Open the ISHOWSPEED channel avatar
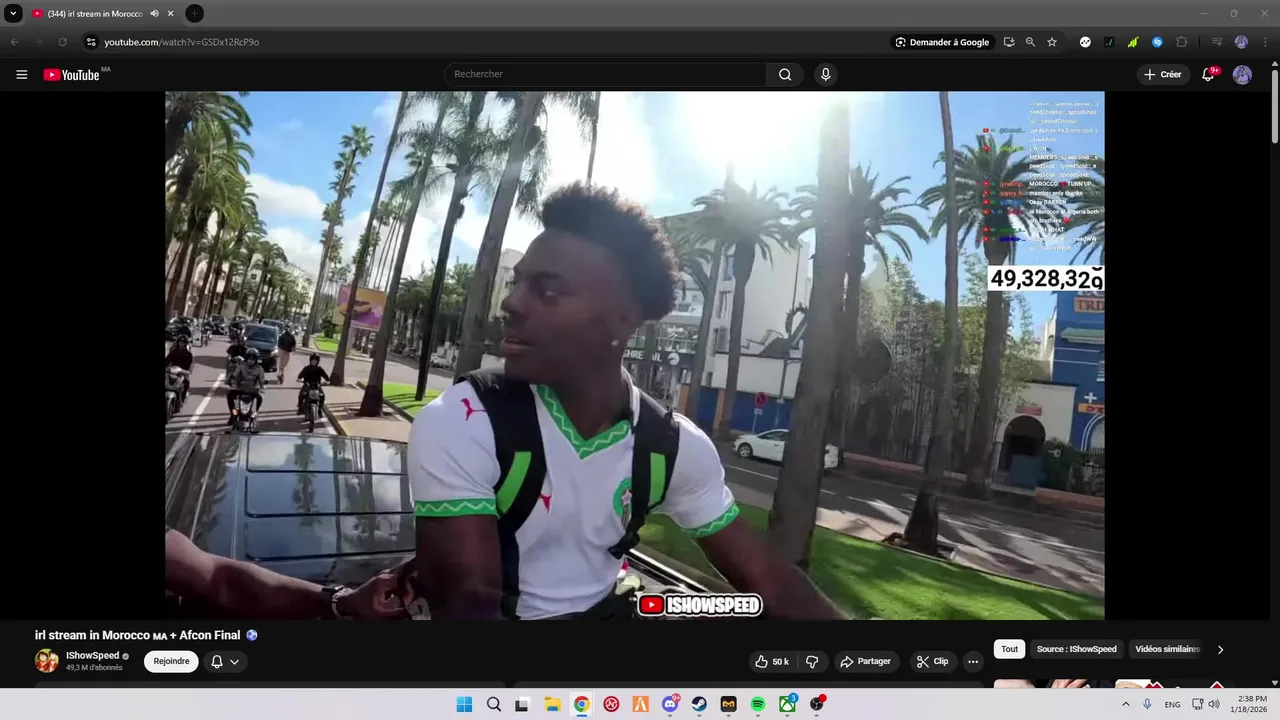This screenshot has height=720, width=1280. (x=47, y=661)
